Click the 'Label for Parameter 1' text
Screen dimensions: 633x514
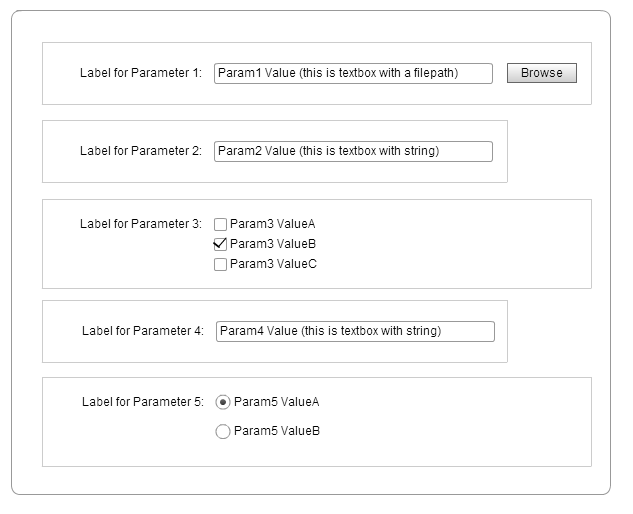pos(141,73)
